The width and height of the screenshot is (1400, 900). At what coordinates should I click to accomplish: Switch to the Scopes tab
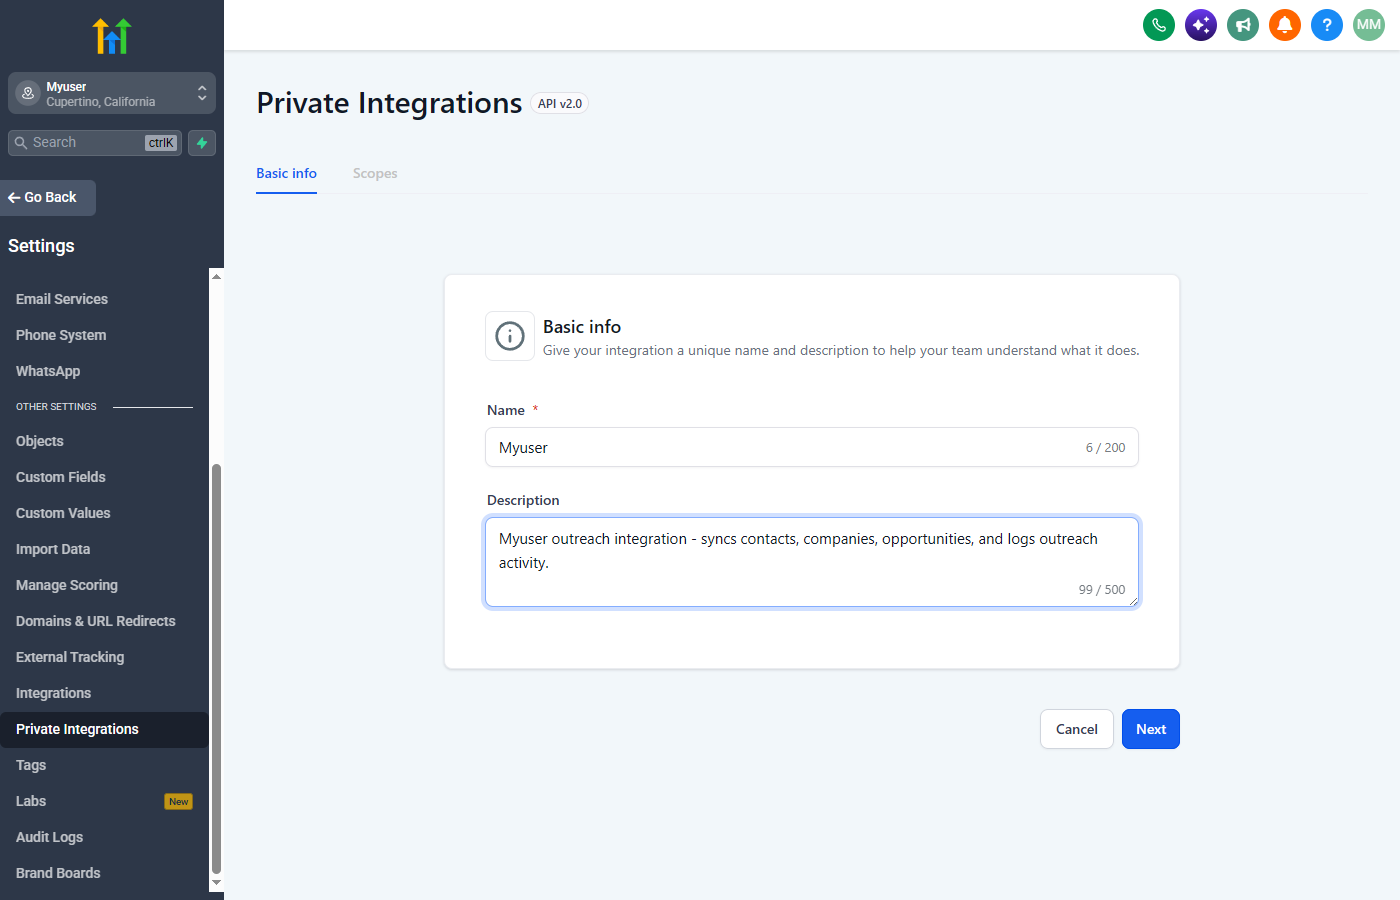point(375,173)
